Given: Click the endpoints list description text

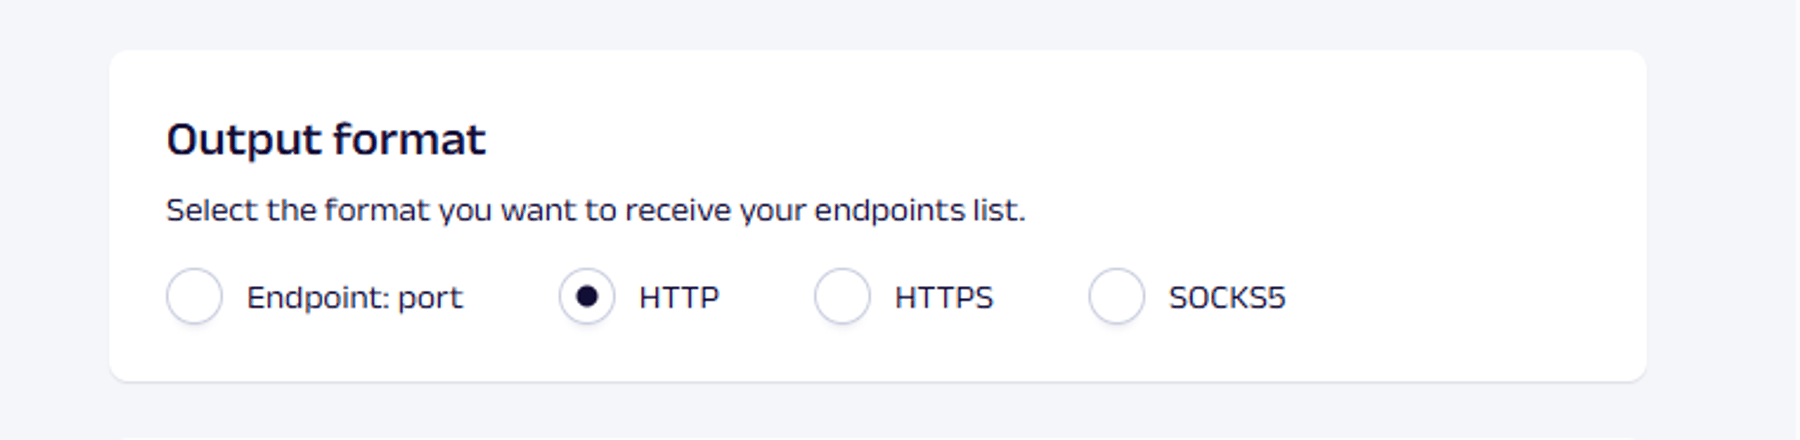Looking at the screenshot, I should pos(595,211).
